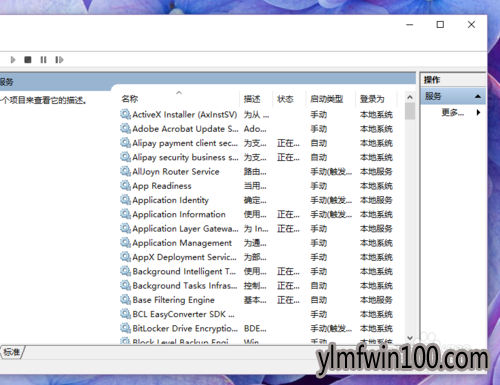
Task: Sort services by the 描述 column header
Action: pyautogui.click(x=252, y=99)
